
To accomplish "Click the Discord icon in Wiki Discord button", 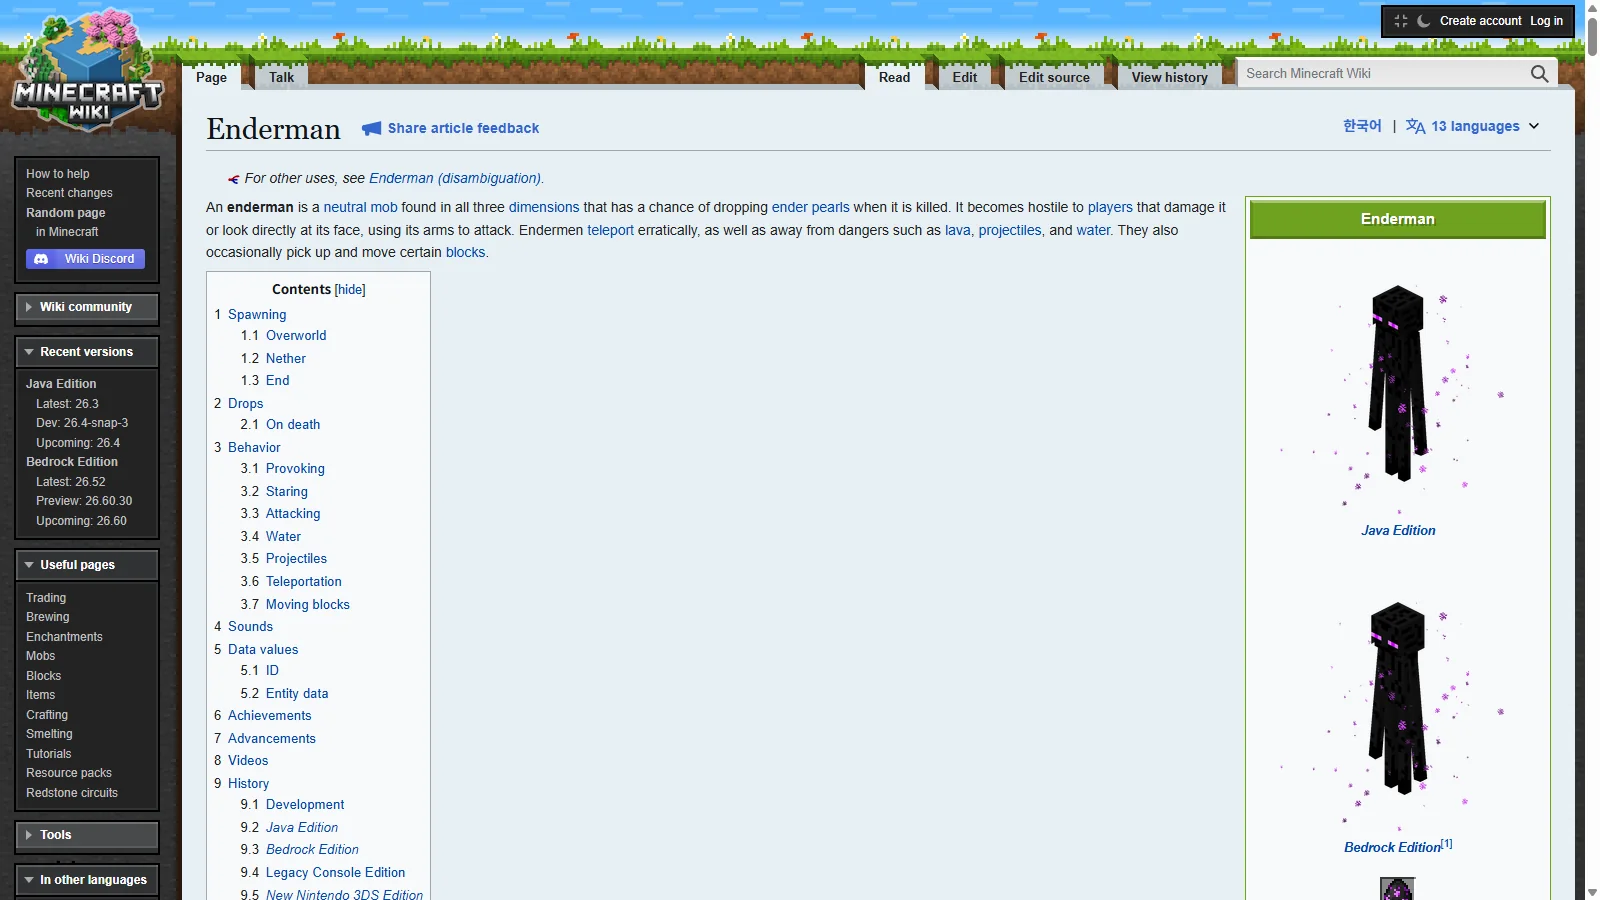I will [x=41, y=259].
